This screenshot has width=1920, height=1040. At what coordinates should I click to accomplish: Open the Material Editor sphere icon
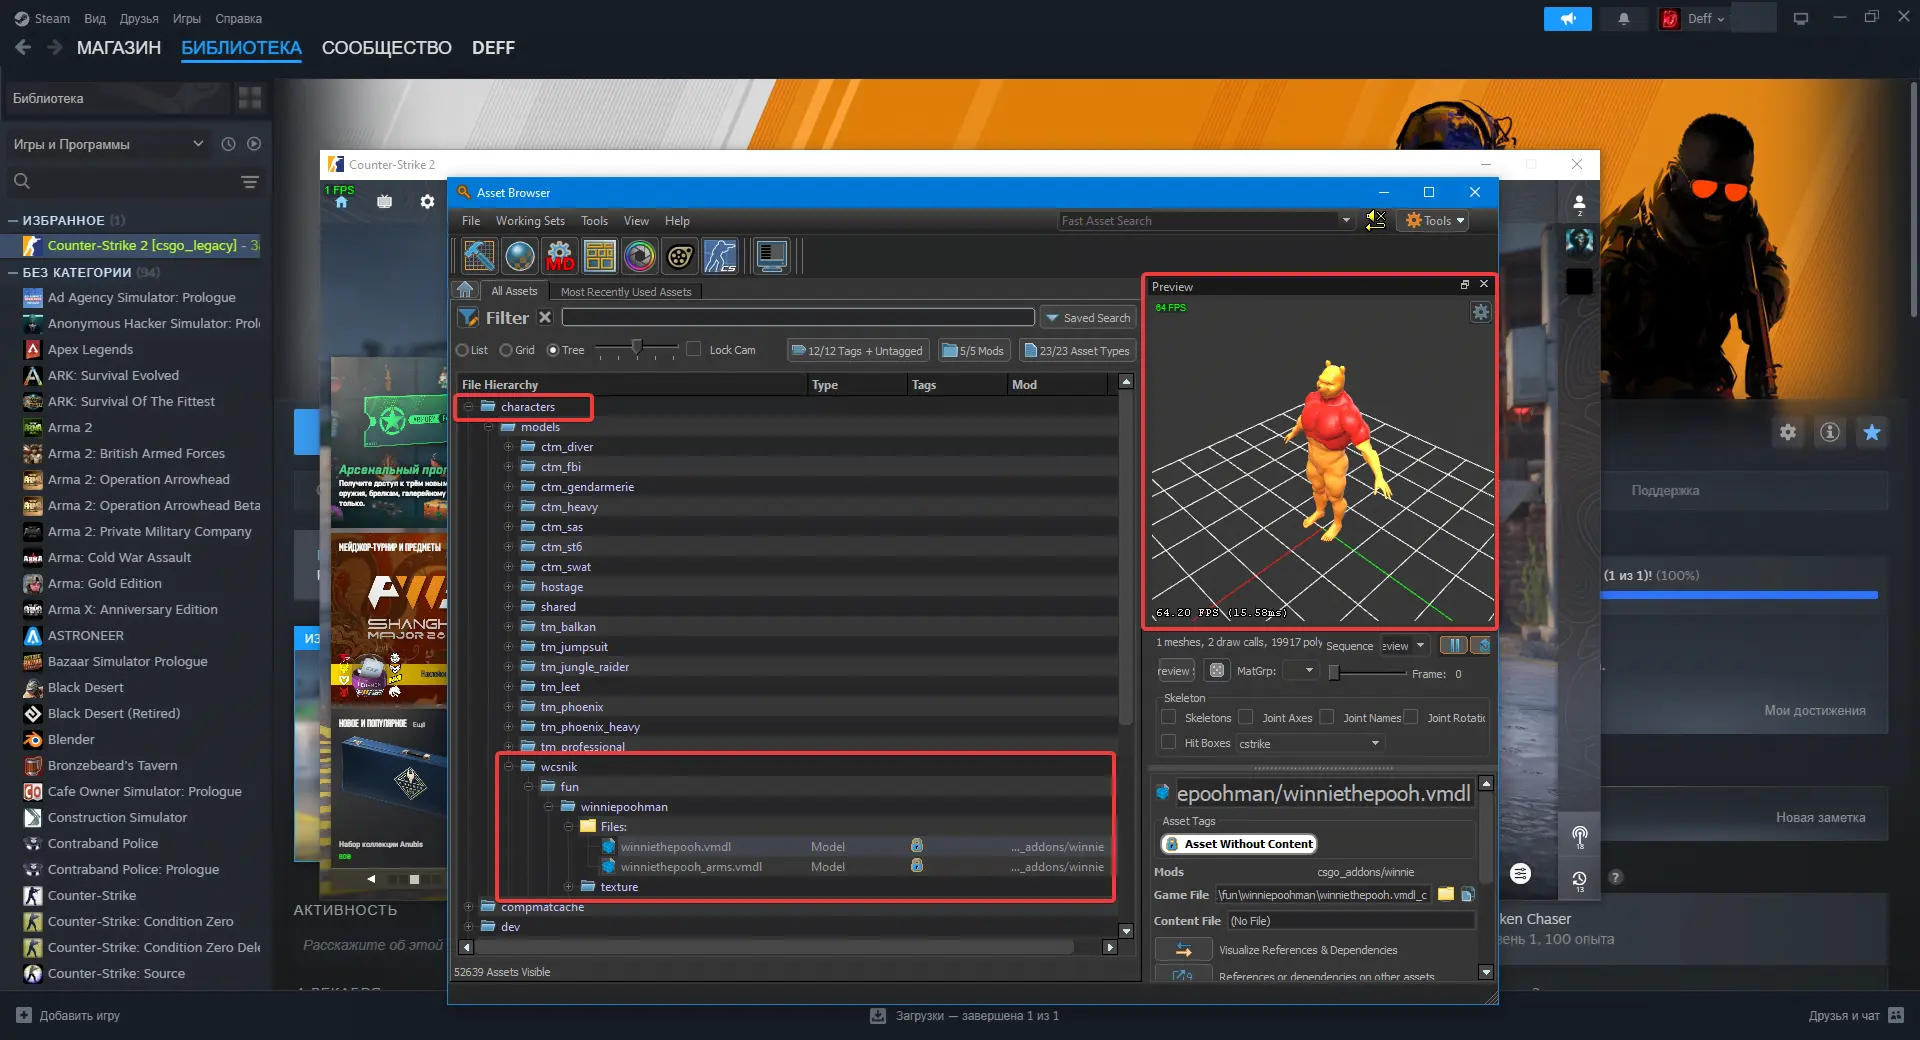tap(520, 256)
